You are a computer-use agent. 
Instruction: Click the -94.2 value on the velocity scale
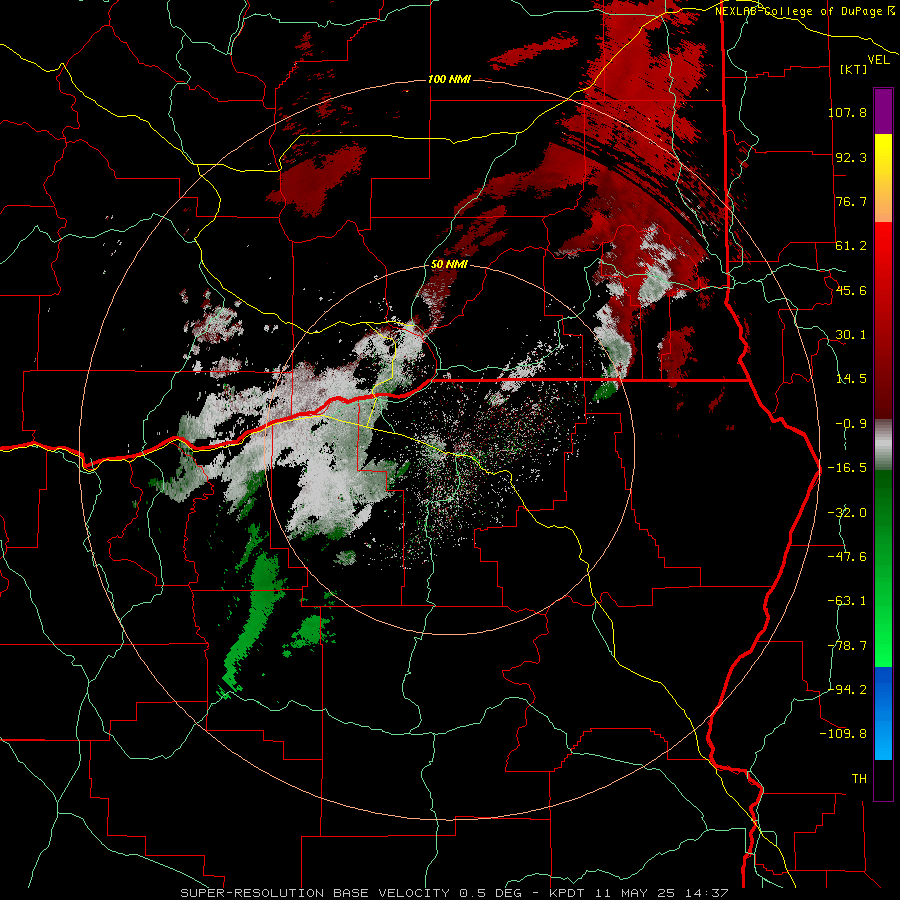847,689
